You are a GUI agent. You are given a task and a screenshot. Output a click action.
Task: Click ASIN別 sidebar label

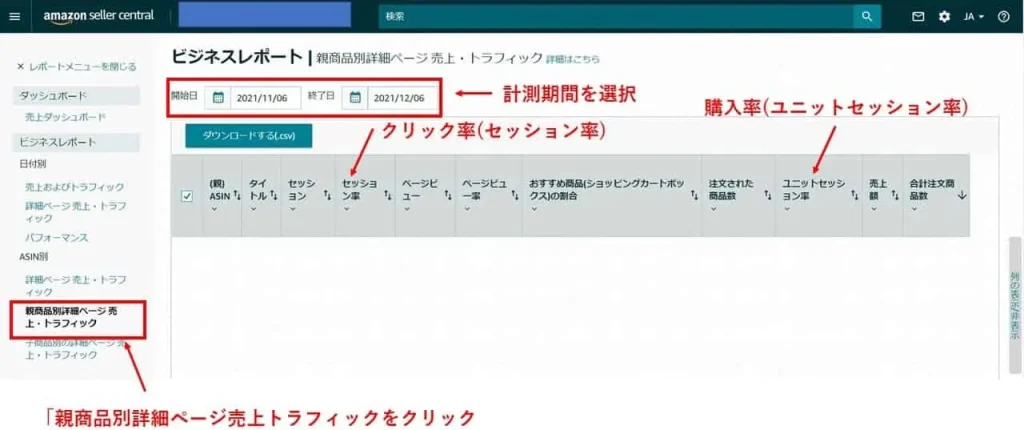coord(33,257)
